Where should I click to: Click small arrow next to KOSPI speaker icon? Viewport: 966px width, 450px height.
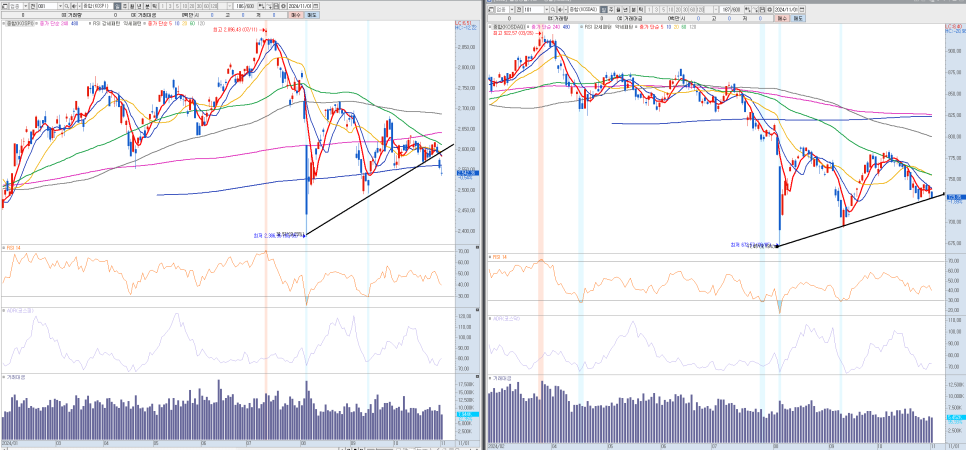click(x=79, y=6)
